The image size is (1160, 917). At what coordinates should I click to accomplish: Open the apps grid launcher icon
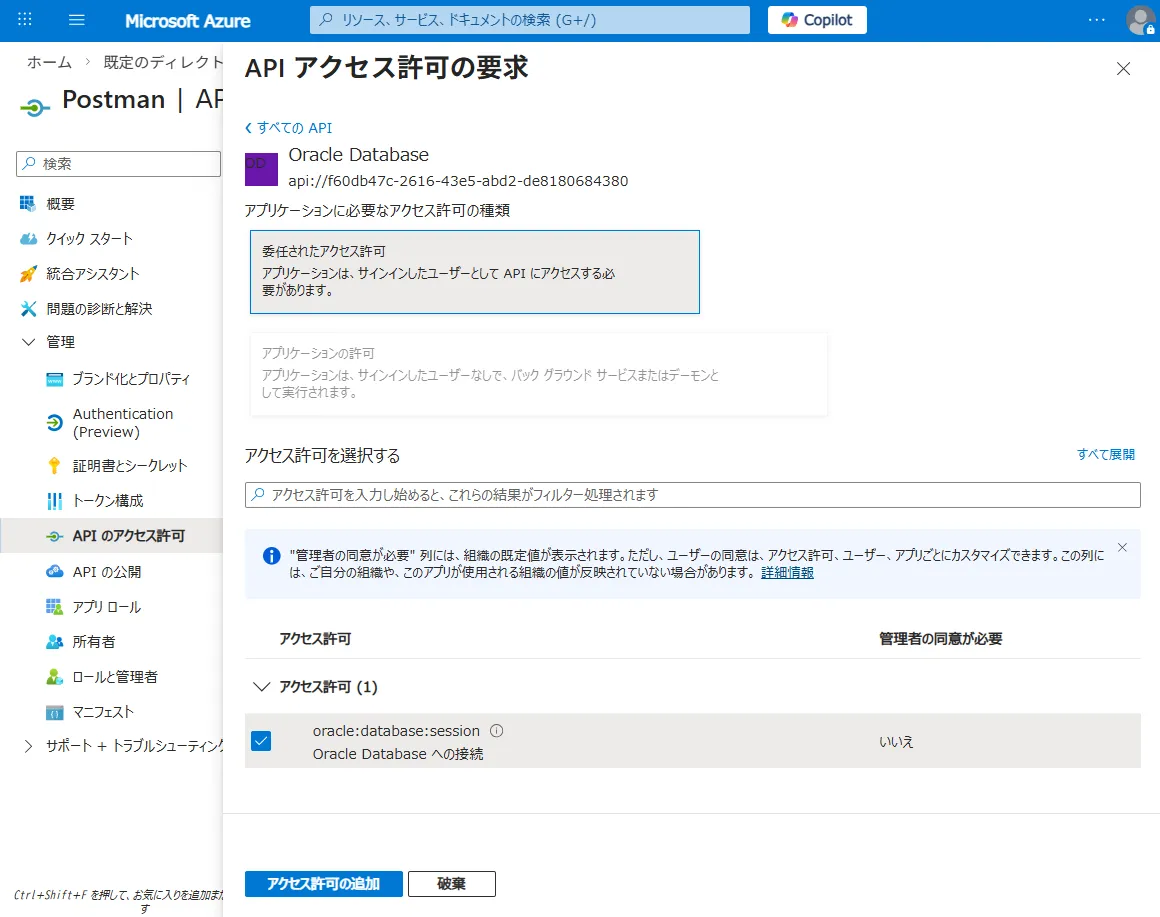click(x=26, y=20)
